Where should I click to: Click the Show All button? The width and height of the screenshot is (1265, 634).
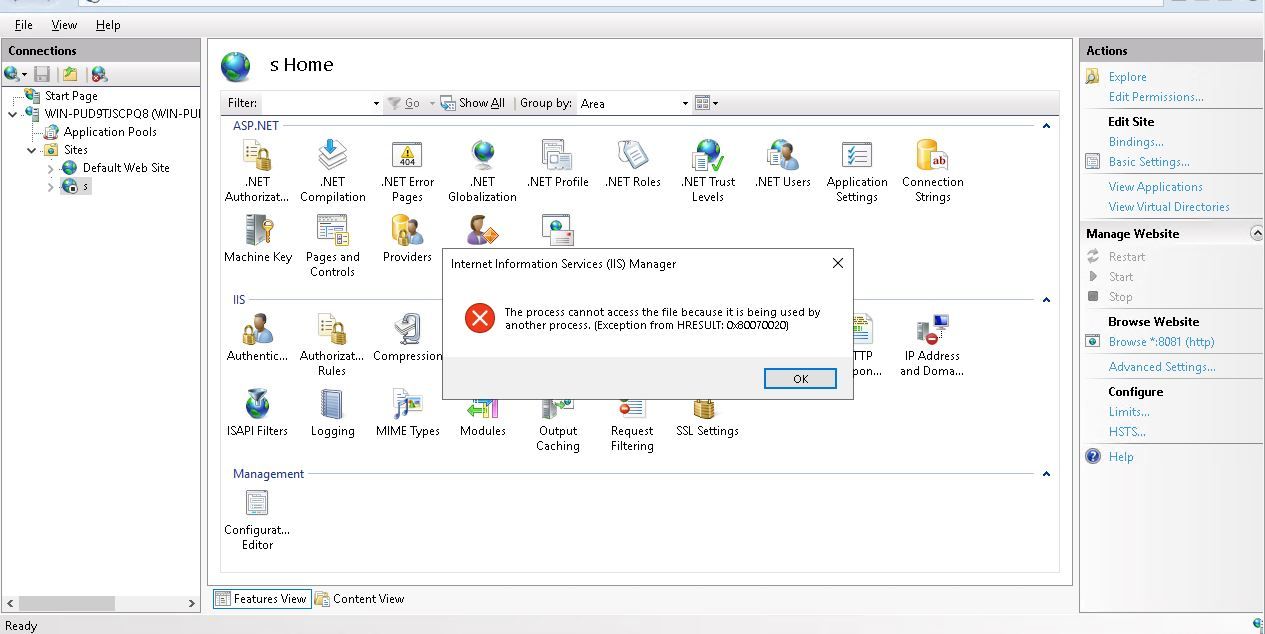472,103
